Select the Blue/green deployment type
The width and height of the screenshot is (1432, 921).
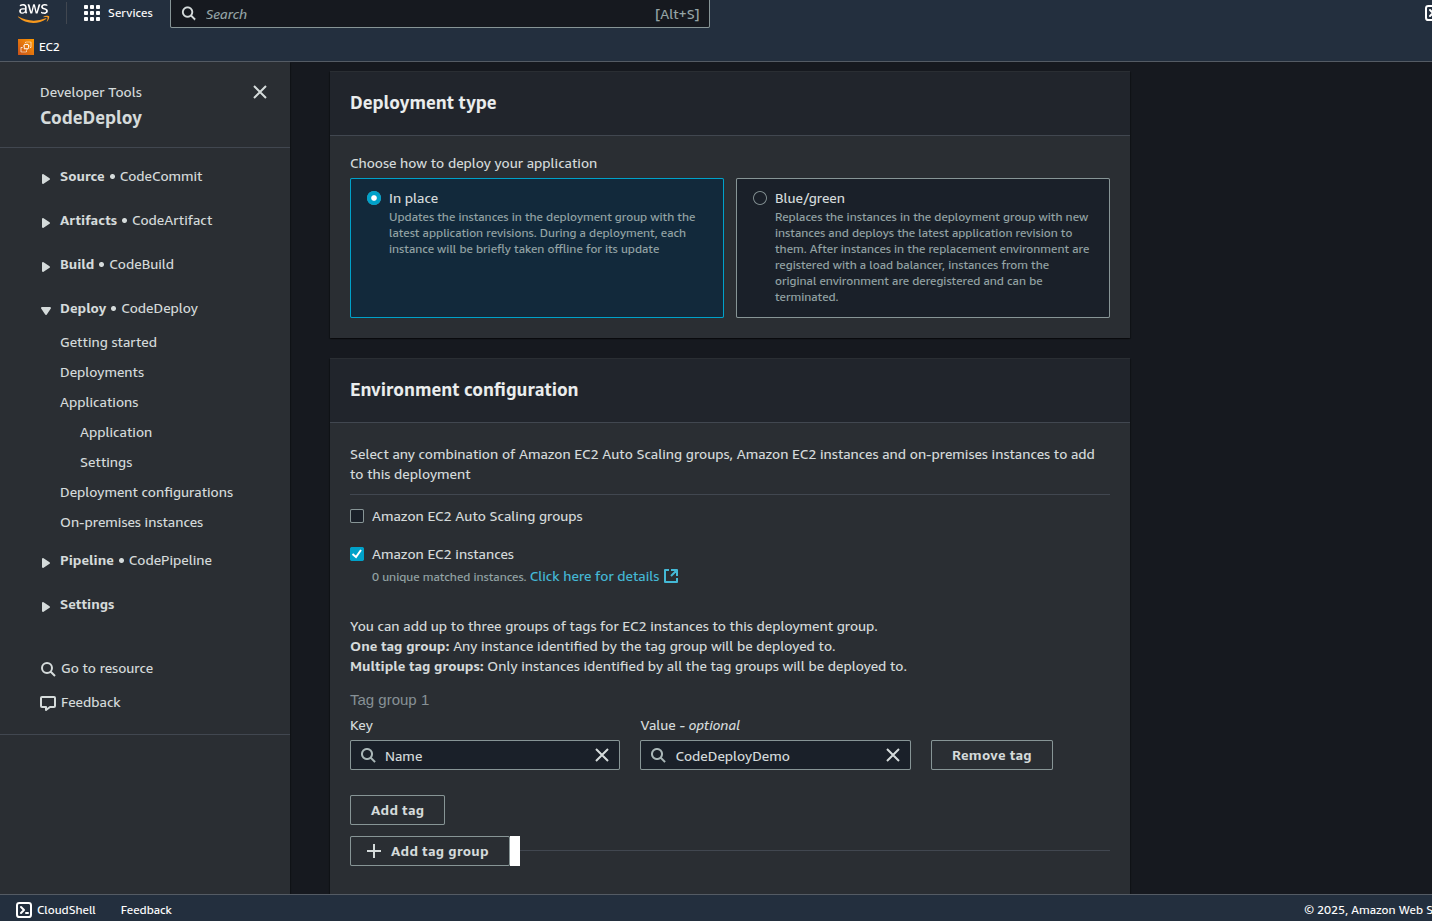(x=760, y=198)
